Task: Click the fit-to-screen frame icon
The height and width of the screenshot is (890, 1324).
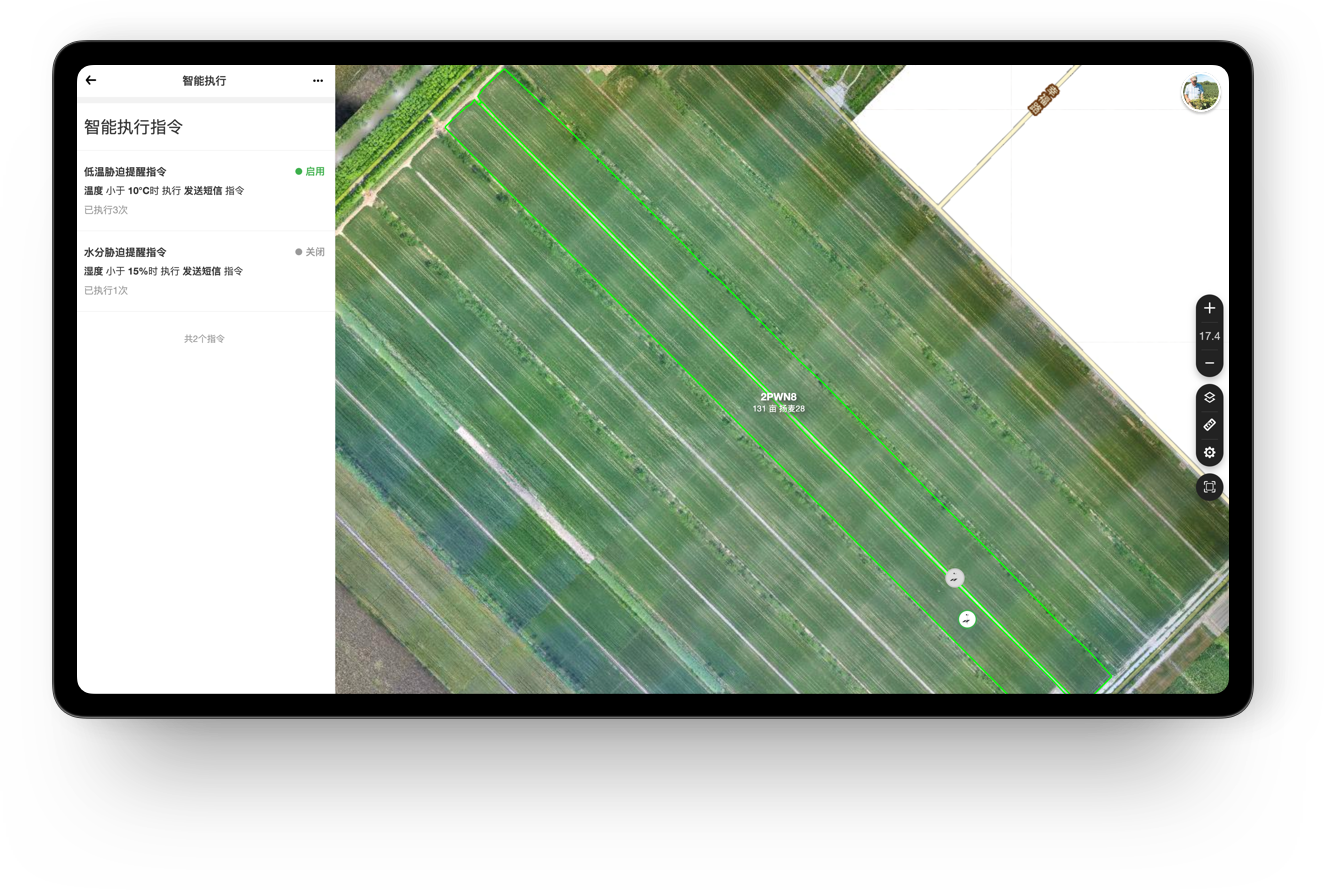Action: (x=1209, y=487)
